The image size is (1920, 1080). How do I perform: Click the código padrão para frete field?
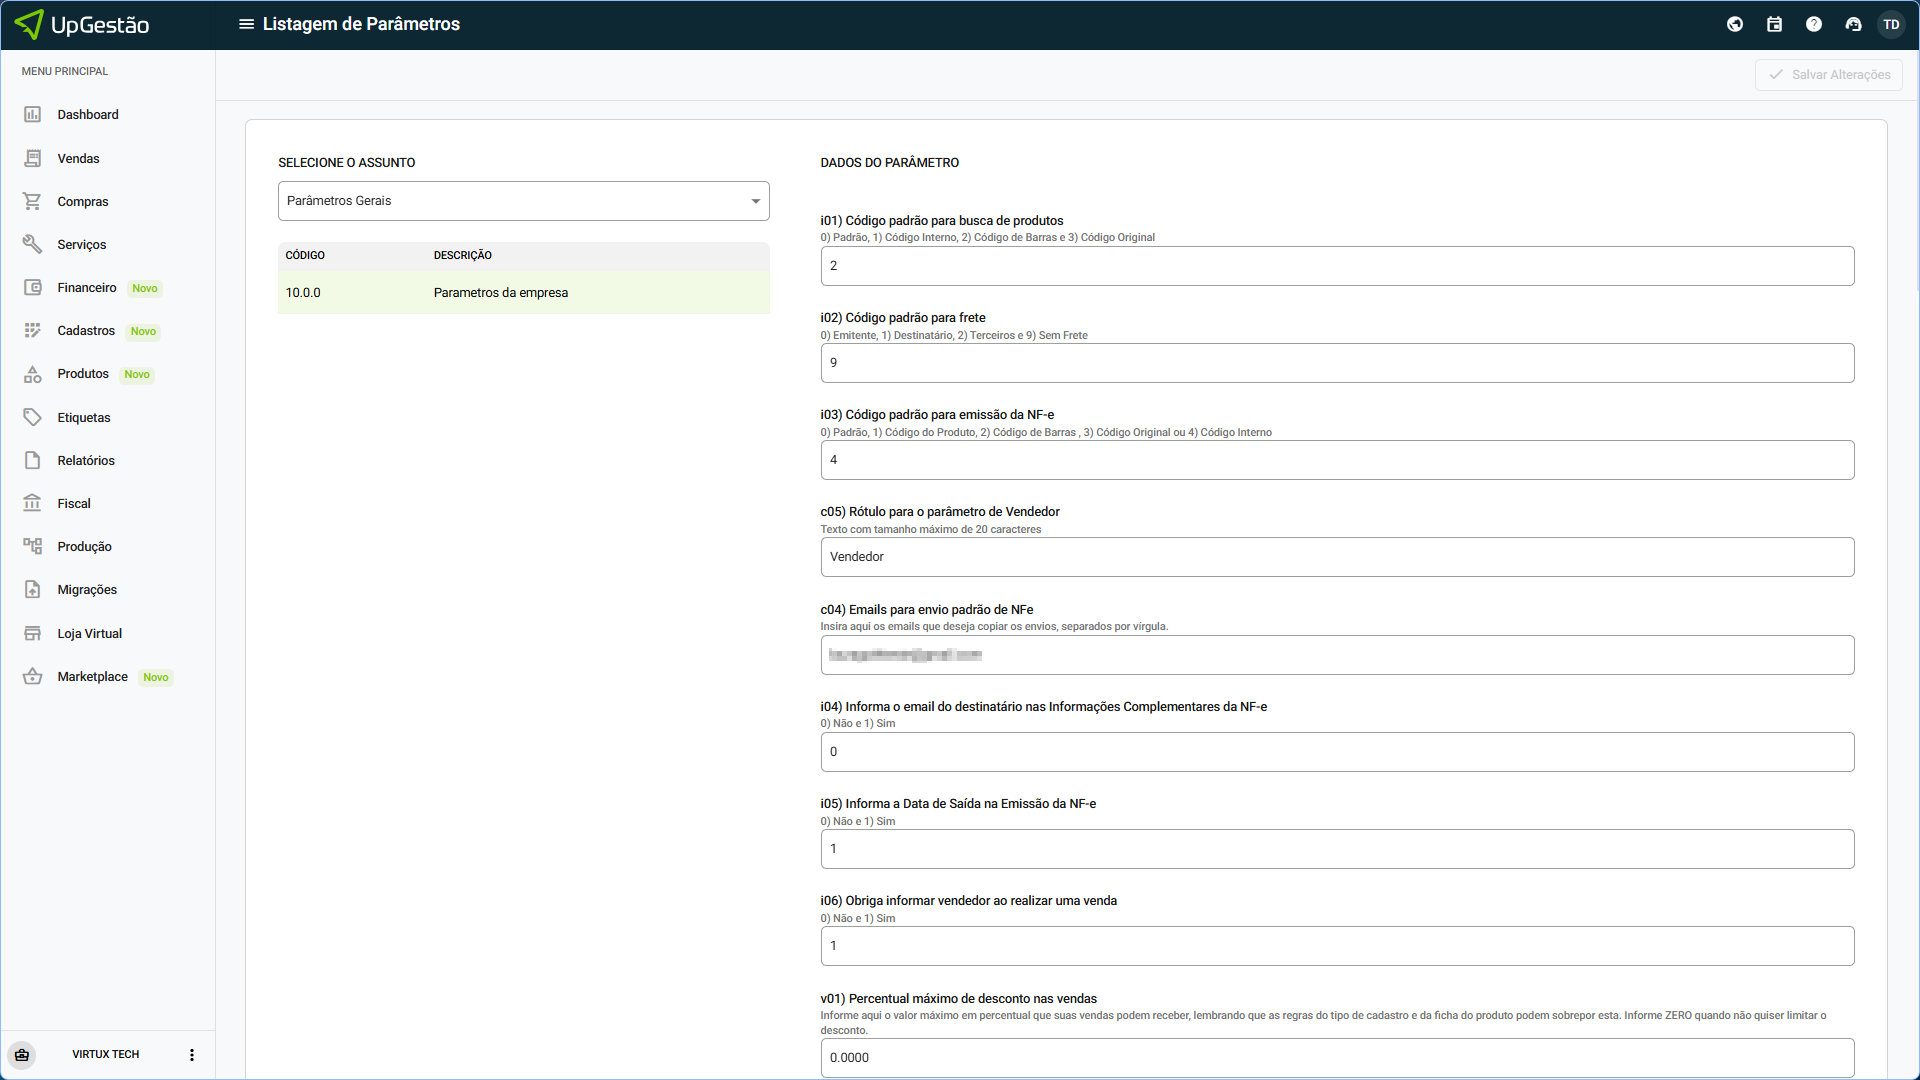click(1337, 363)
